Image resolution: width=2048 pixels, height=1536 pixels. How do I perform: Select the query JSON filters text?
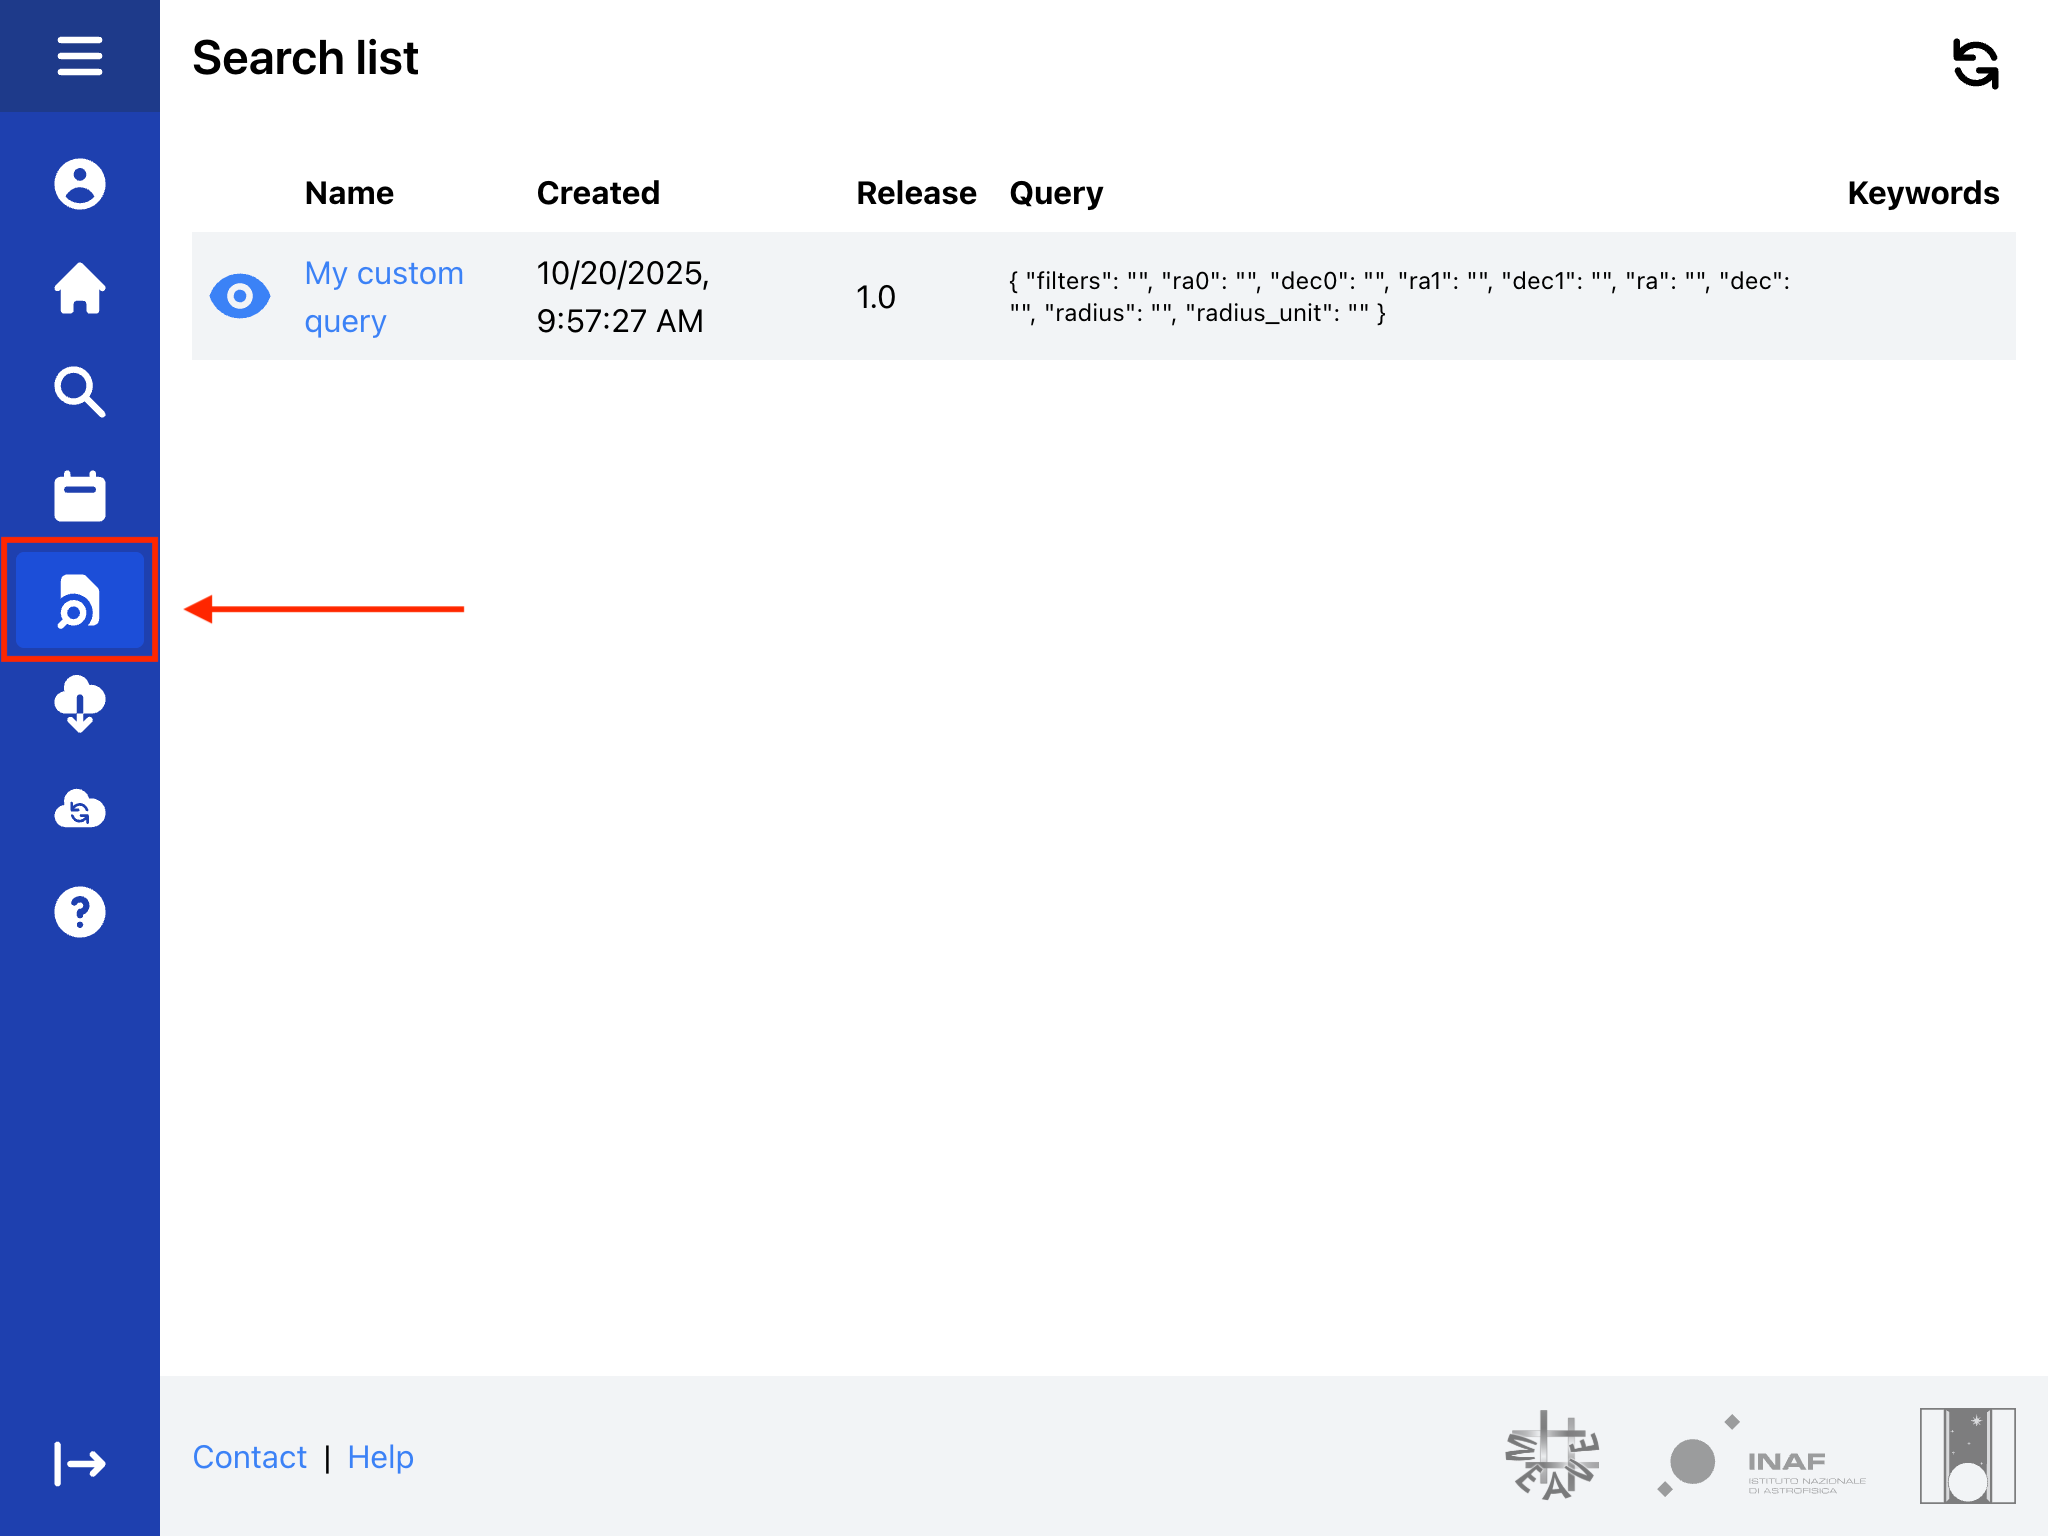click(1399, 297)
